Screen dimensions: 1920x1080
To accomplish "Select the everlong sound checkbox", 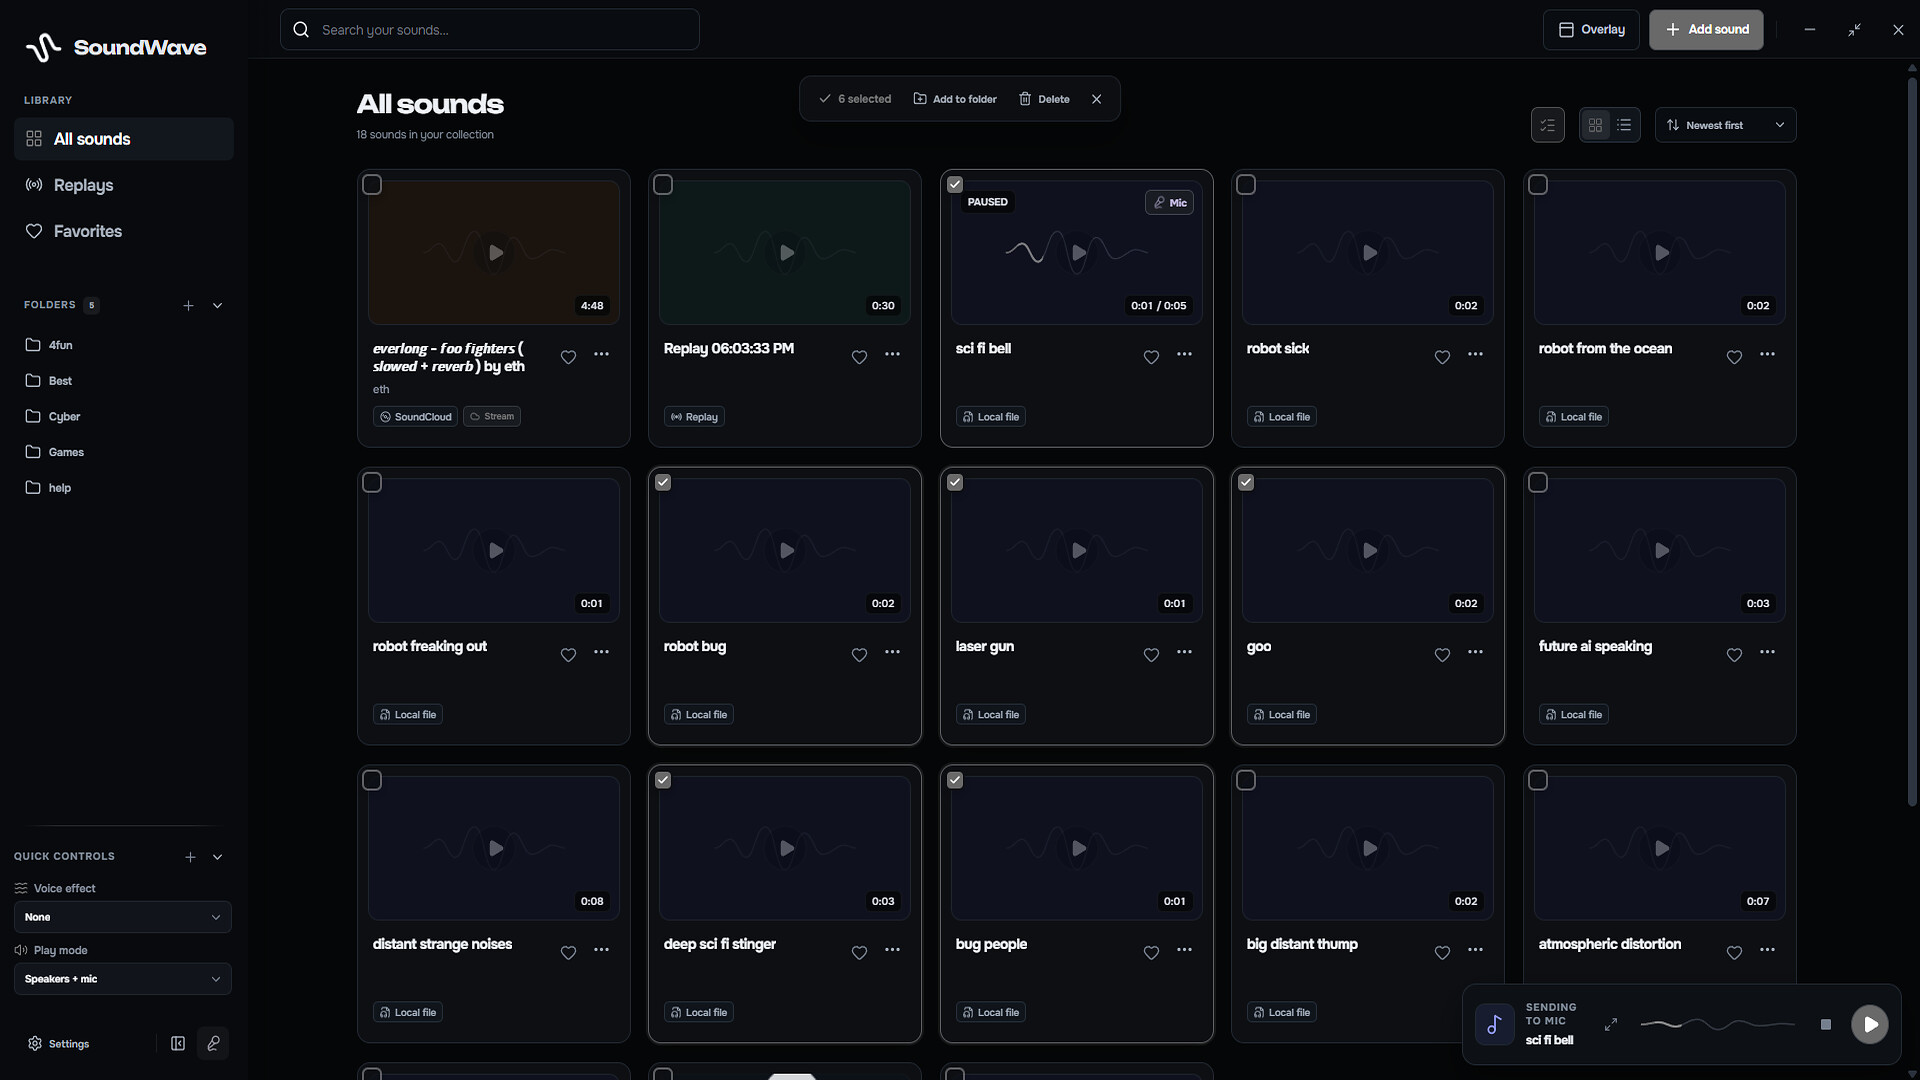I will (x=372, y=185).
